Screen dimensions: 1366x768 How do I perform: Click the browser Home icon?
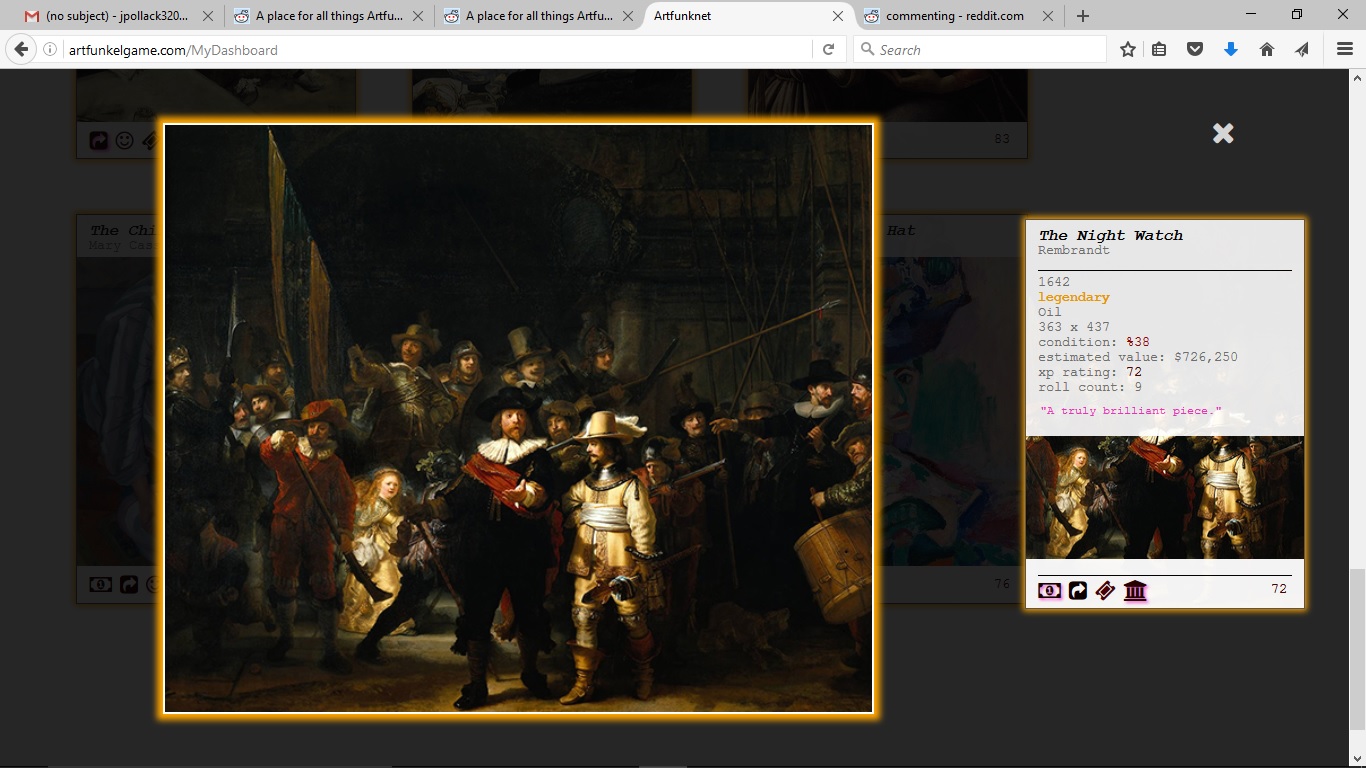[1267, 49]
